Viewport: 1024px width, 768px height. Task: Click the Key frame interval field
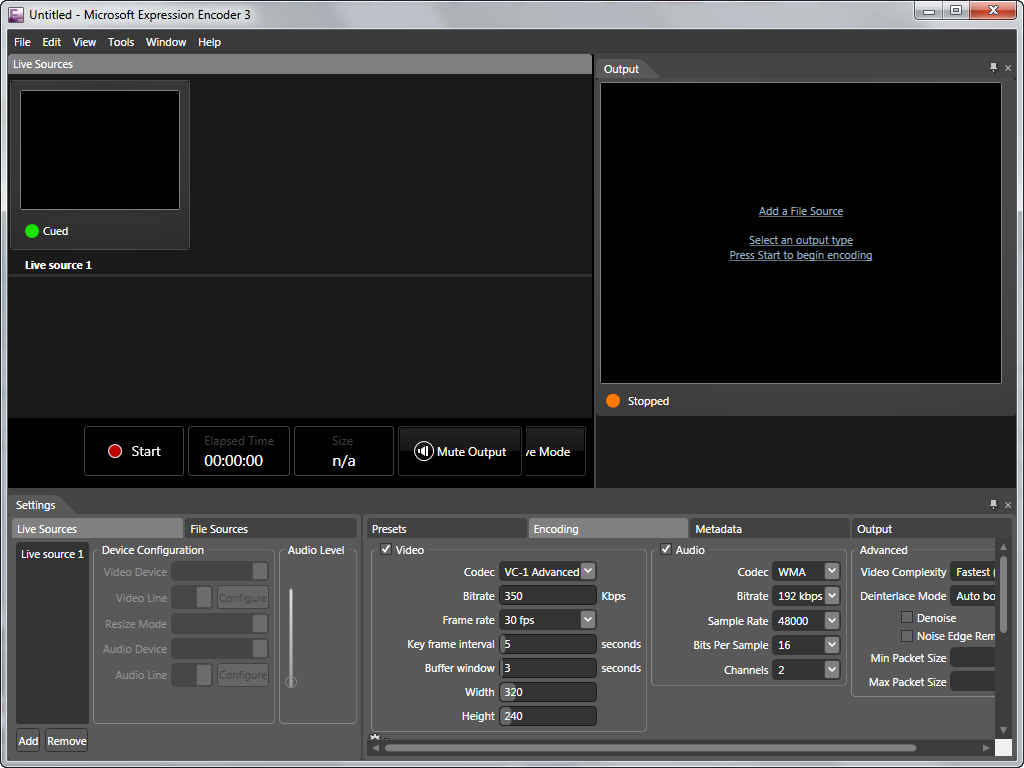(x=547, y=644)
